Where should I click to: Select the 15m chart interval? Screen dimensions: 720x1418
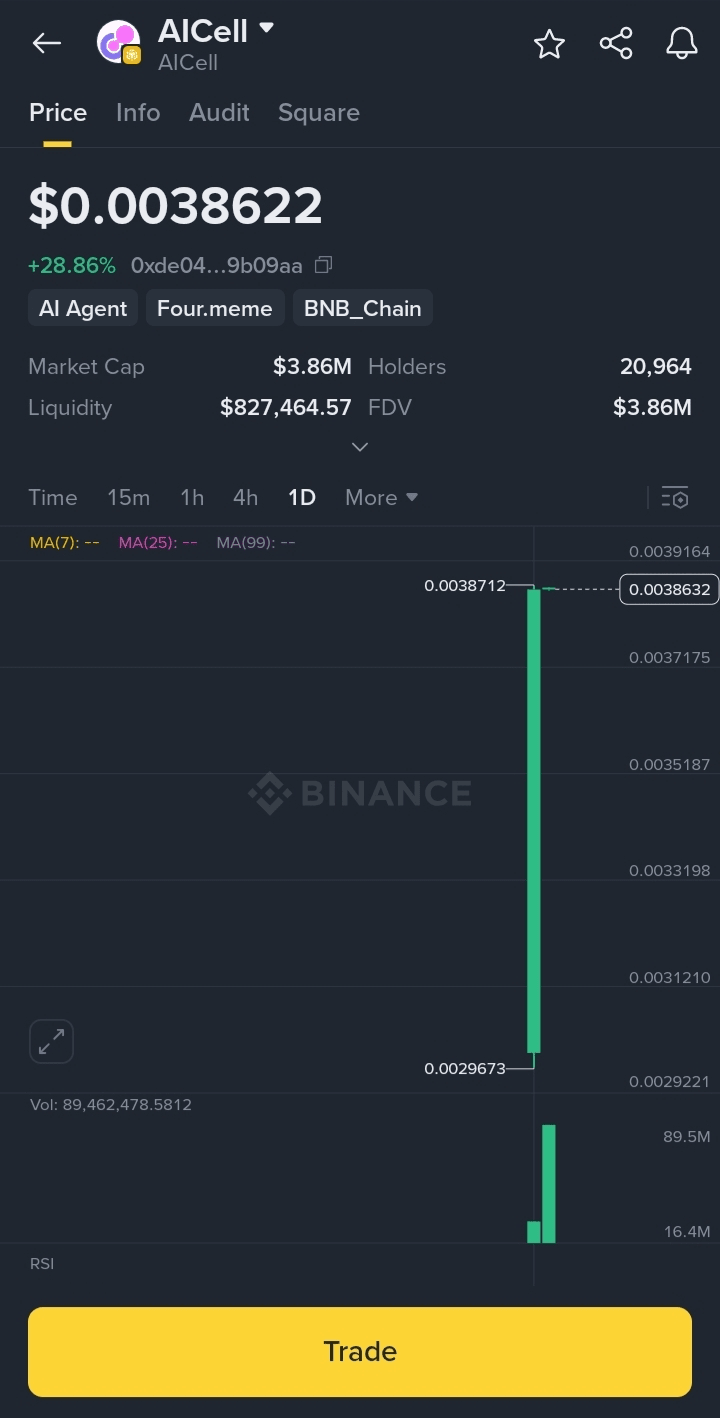click(128, 497)
